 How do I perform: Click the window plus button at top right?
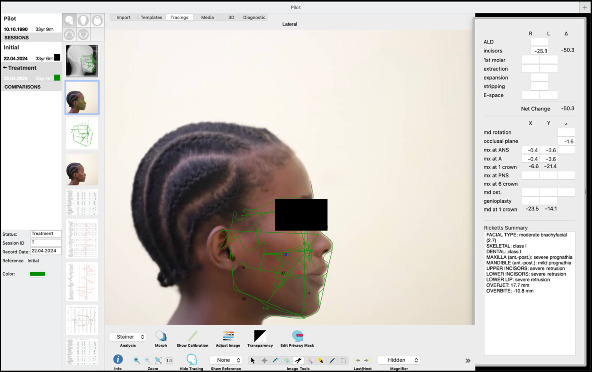(584, 7)
